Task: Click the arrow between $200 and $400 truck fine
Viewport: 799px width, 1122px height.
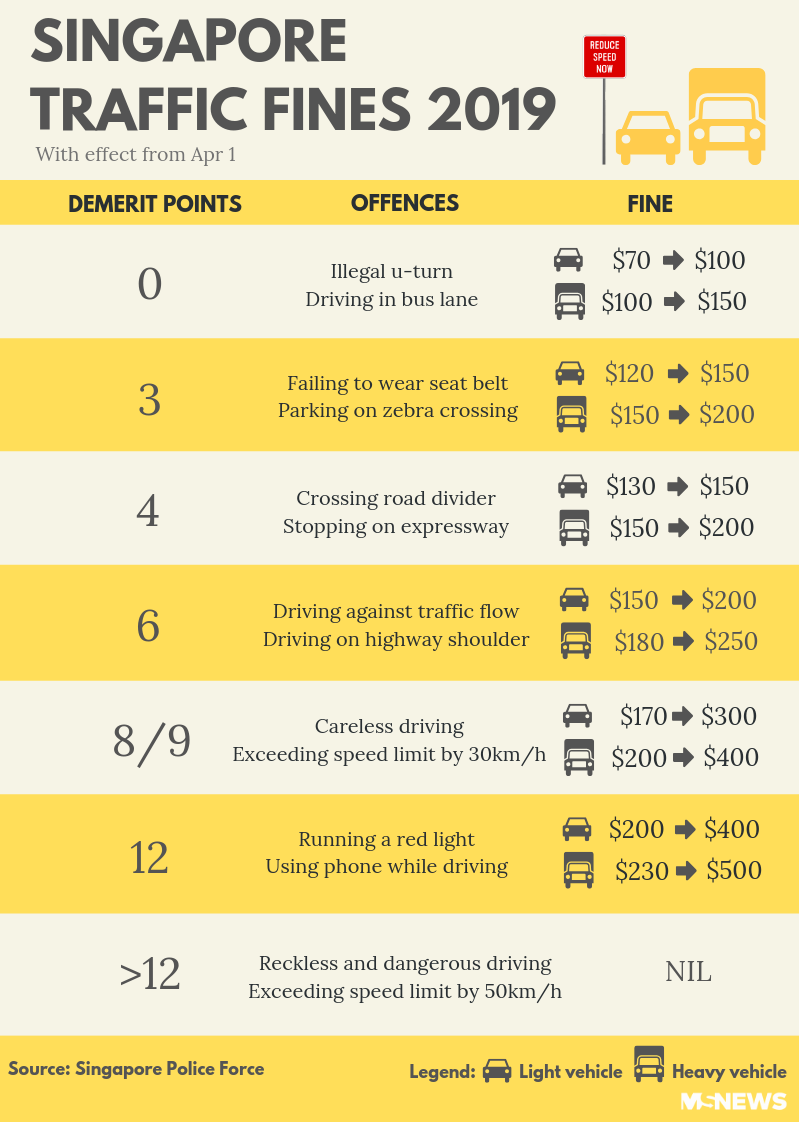Action: (x=684, y=758)
